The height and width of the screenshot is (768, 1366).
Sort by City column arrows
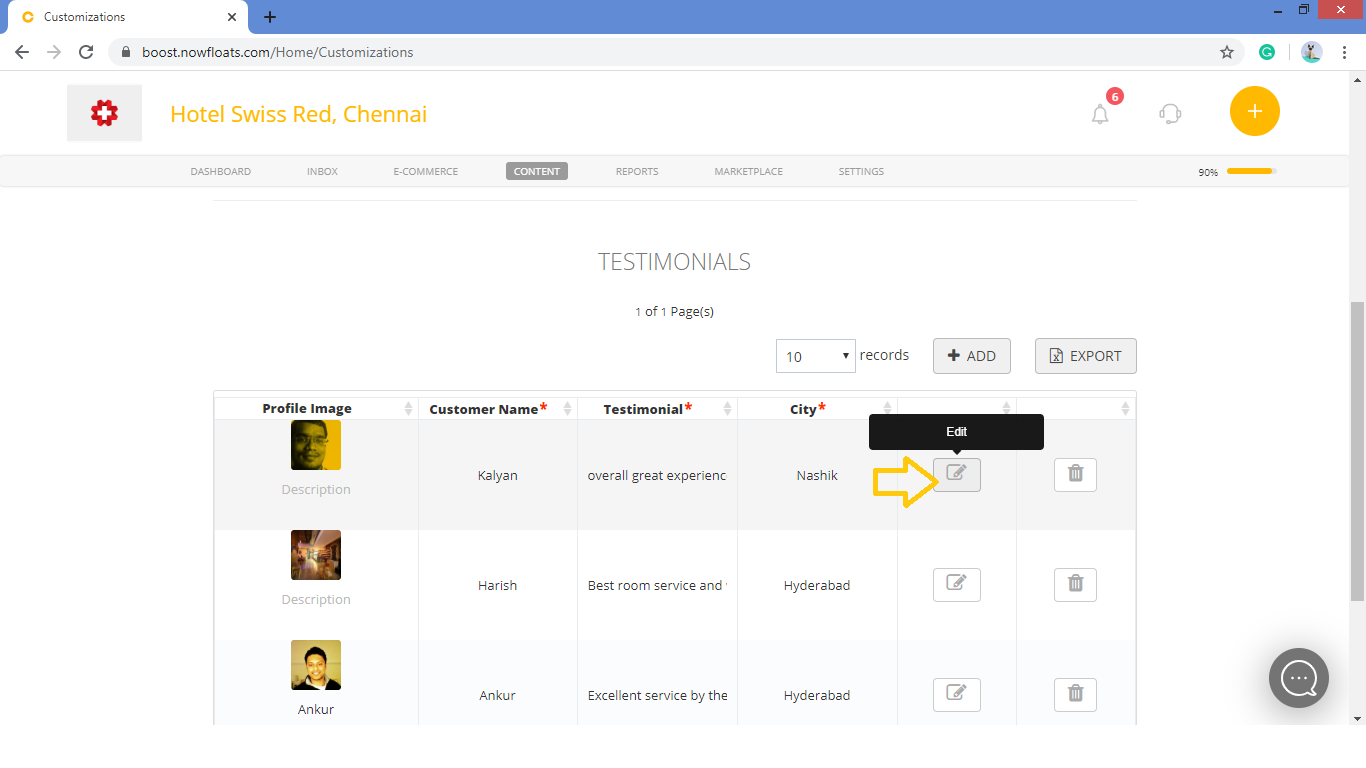click(x=887, y=409)
